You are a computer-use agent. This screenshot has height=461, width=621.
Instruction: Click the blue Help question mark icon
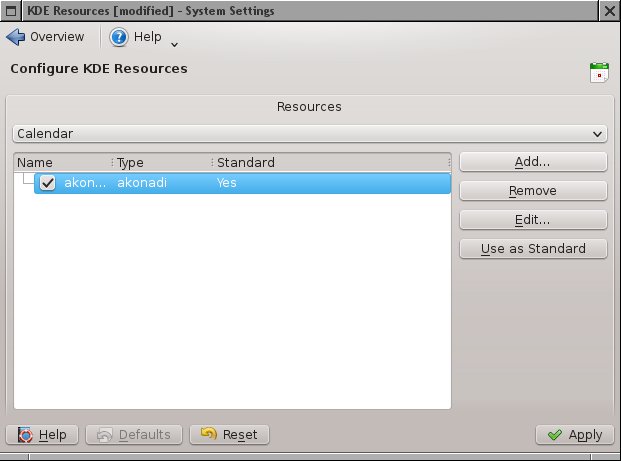point(119,37)
